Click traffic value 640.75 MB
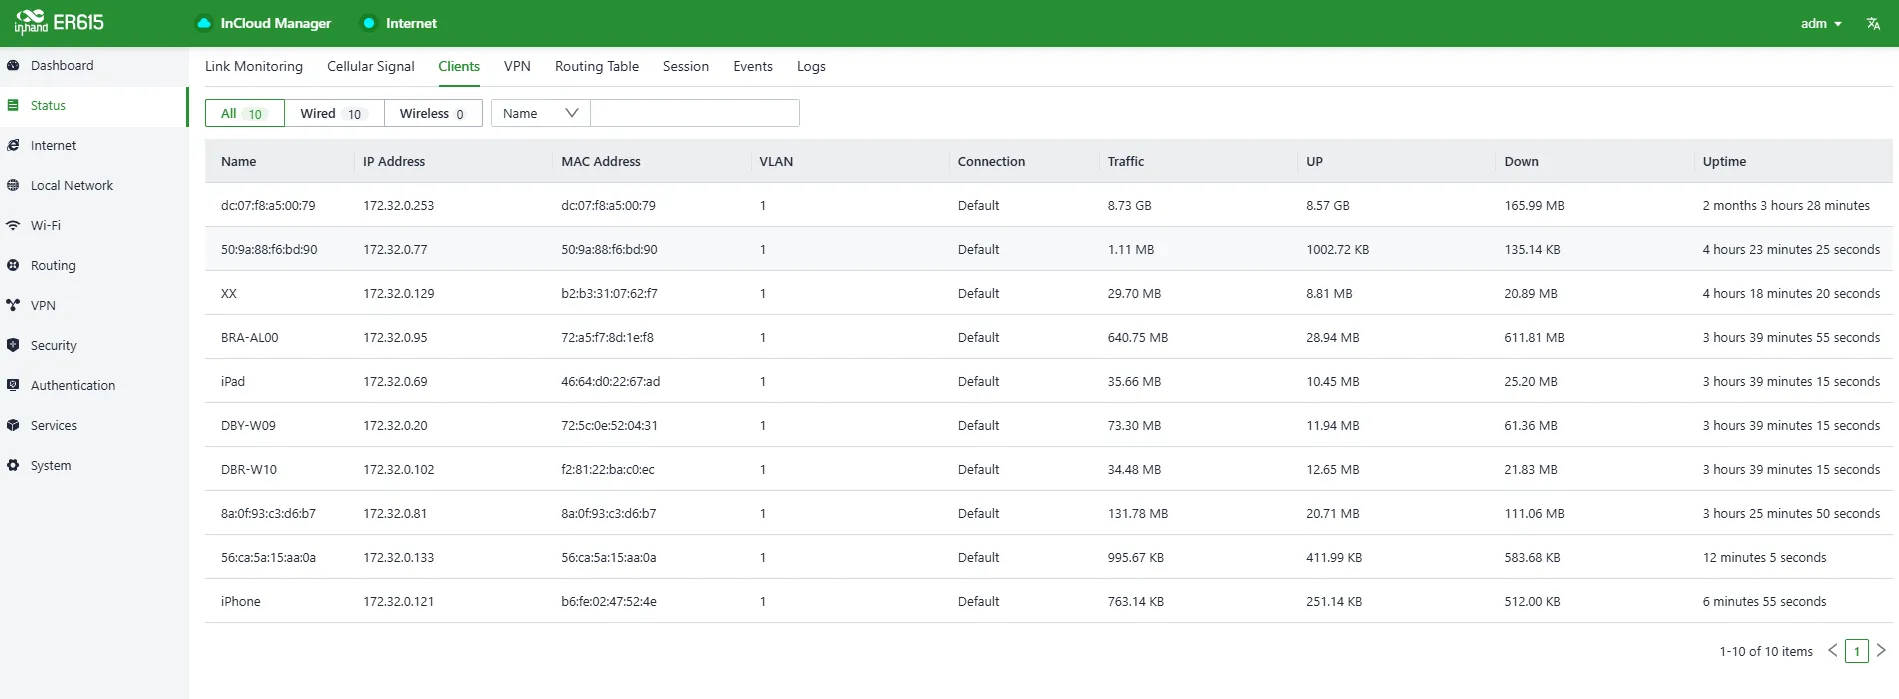 click(x=1138, y=337)
